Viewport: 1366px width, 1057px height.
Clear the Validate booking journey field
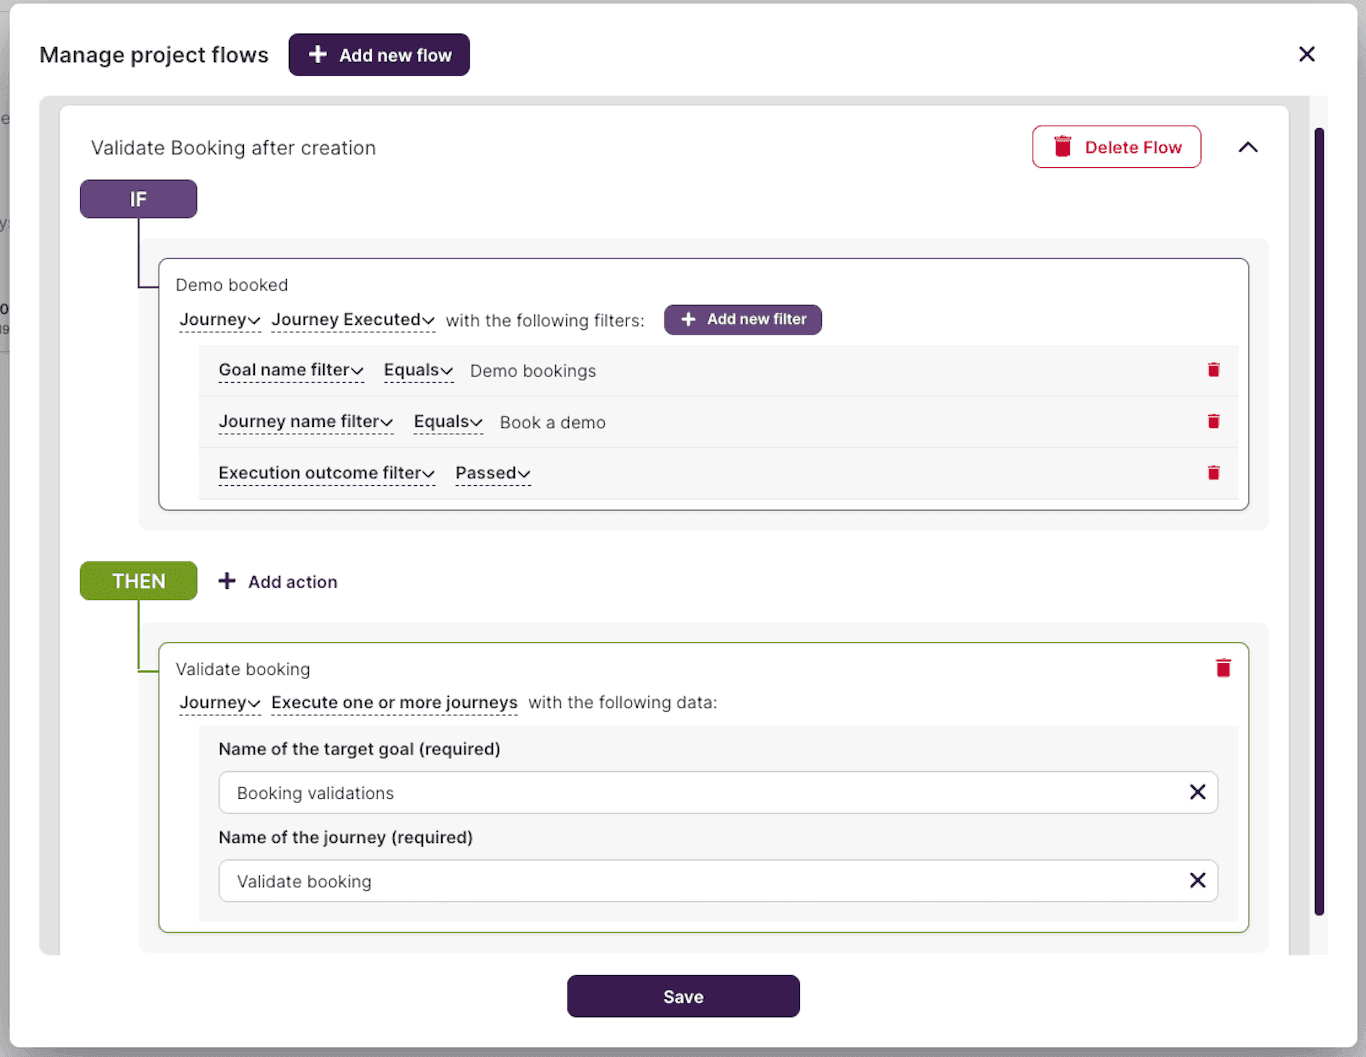1197,880
